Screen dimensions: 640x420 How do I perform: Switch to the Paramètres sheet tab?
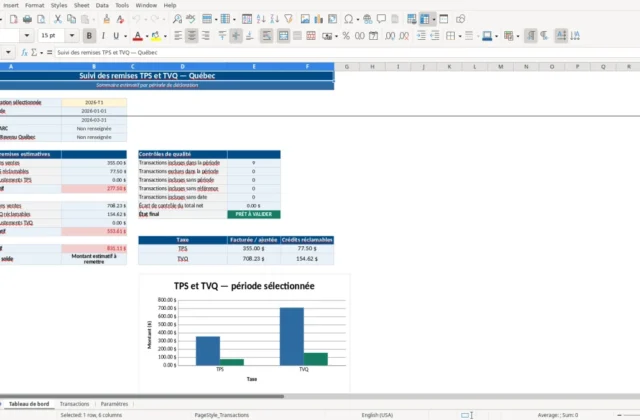pos(114,404)
